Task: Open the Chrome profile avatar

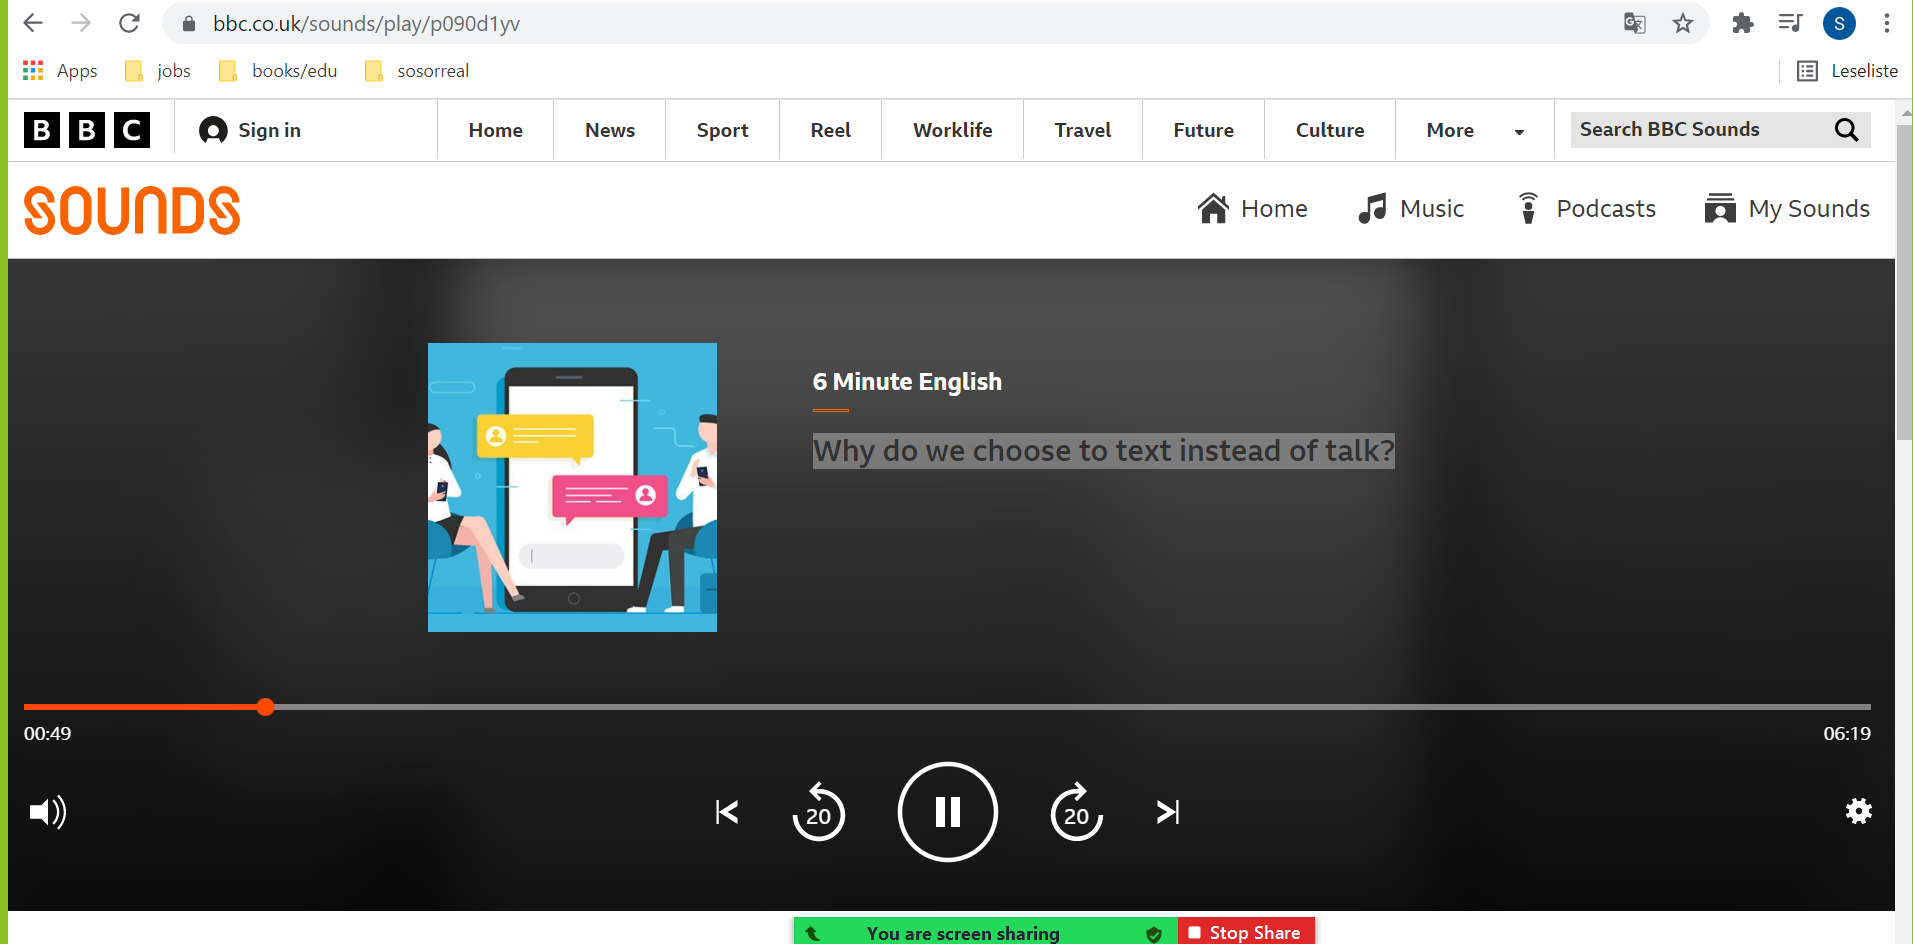Action: pyautogui.click(x=1839, y=23)
